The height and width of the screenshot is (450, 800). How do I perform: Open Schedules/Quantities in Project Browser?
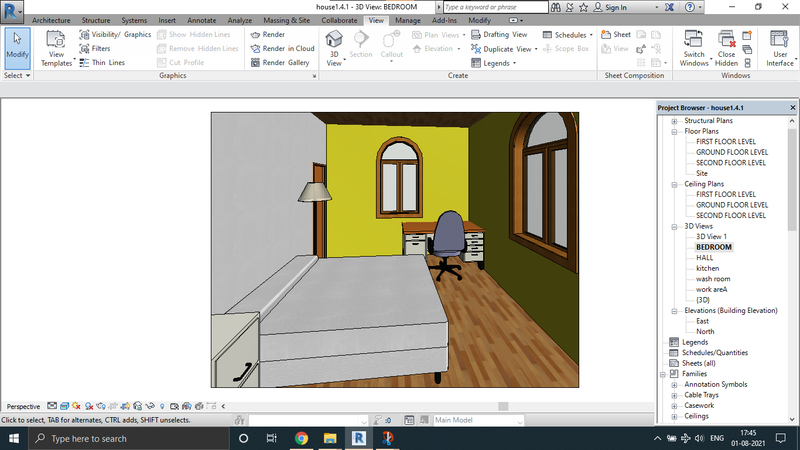pyautogui.click(x=715, y=353)
